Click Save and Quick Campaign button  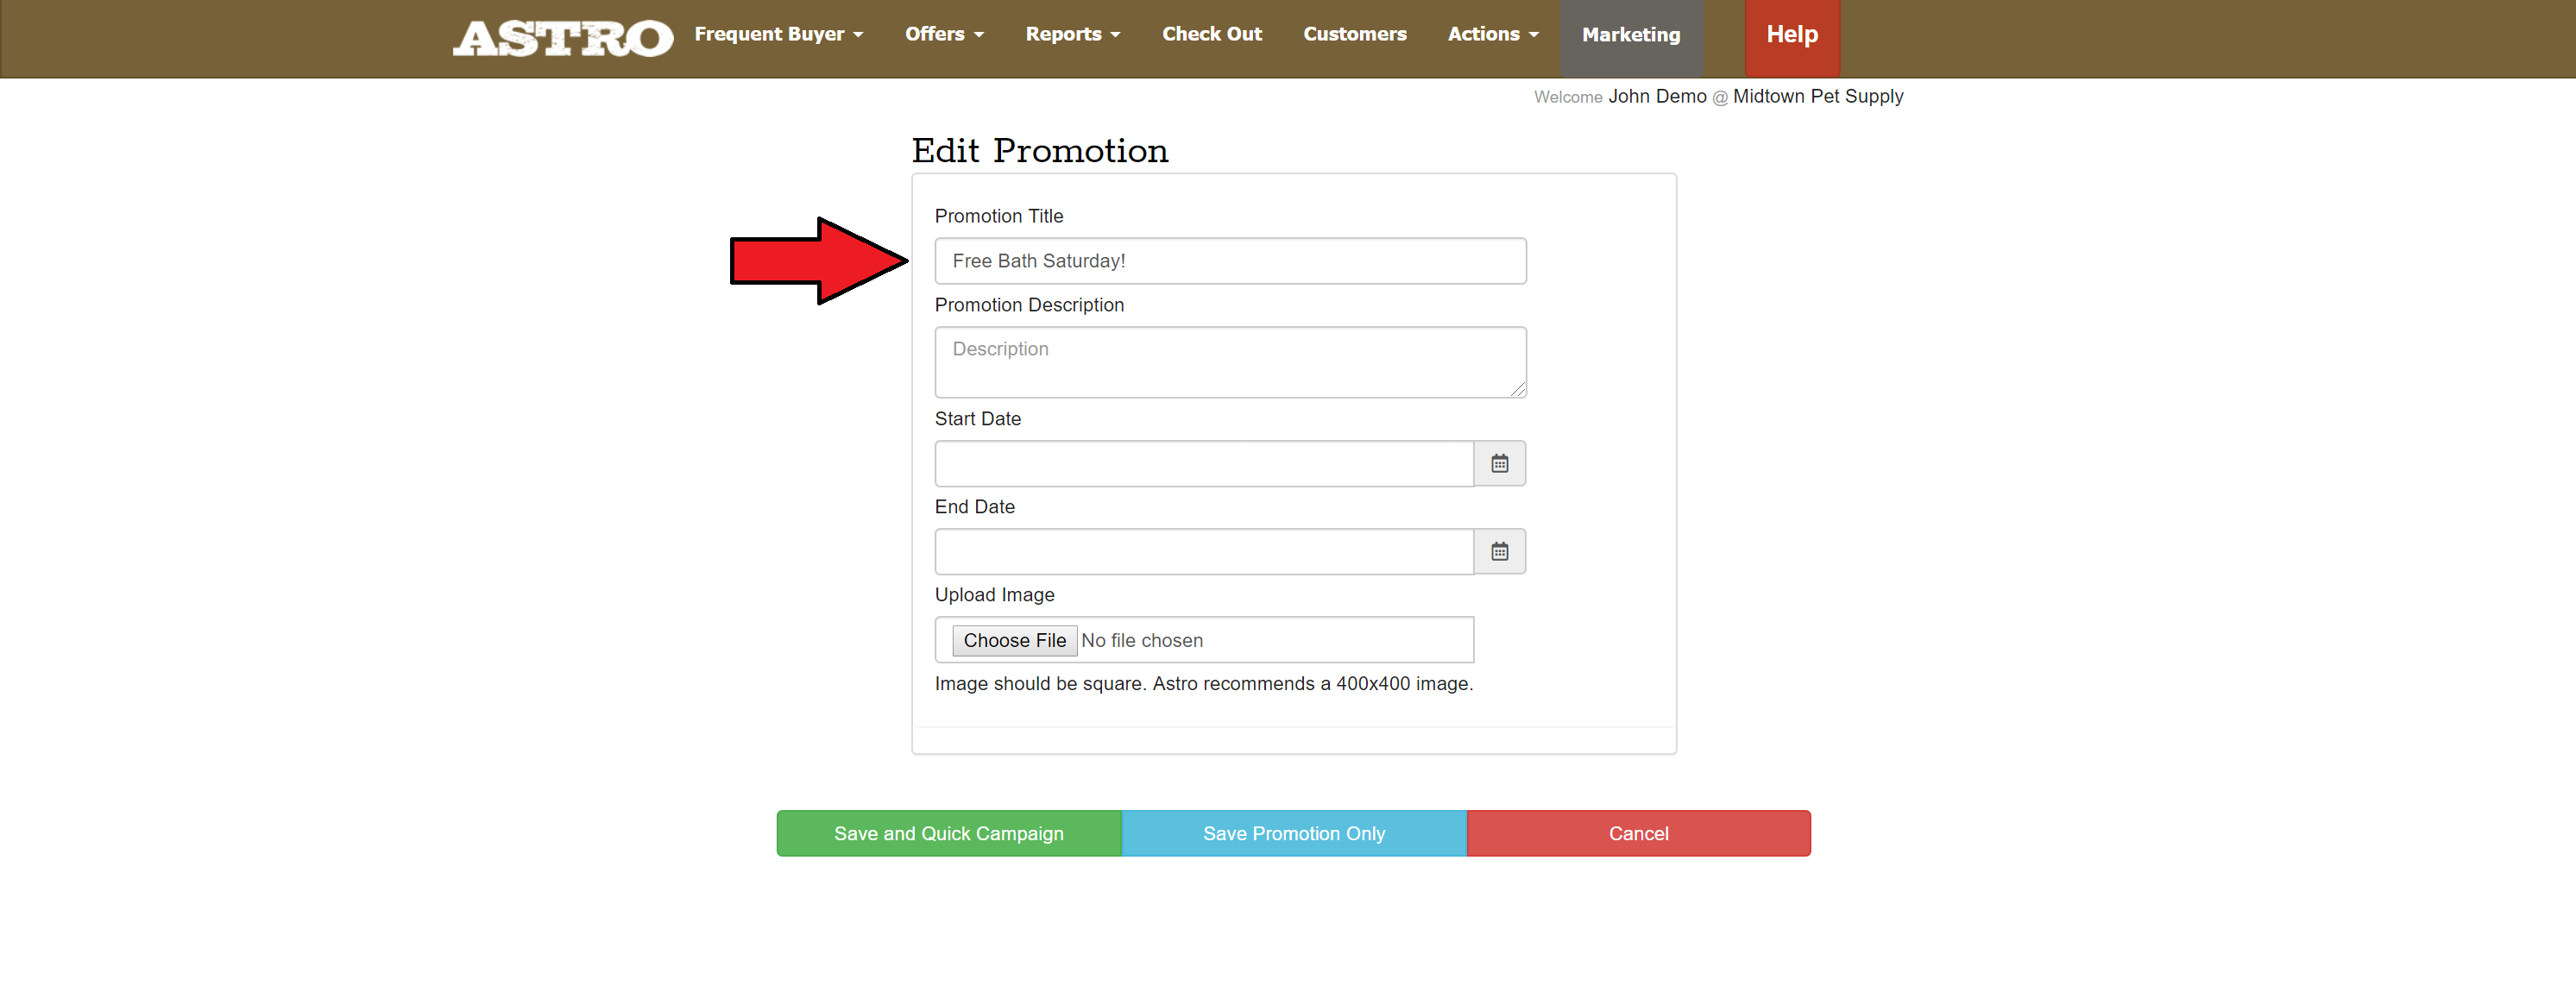click(948, 833)
